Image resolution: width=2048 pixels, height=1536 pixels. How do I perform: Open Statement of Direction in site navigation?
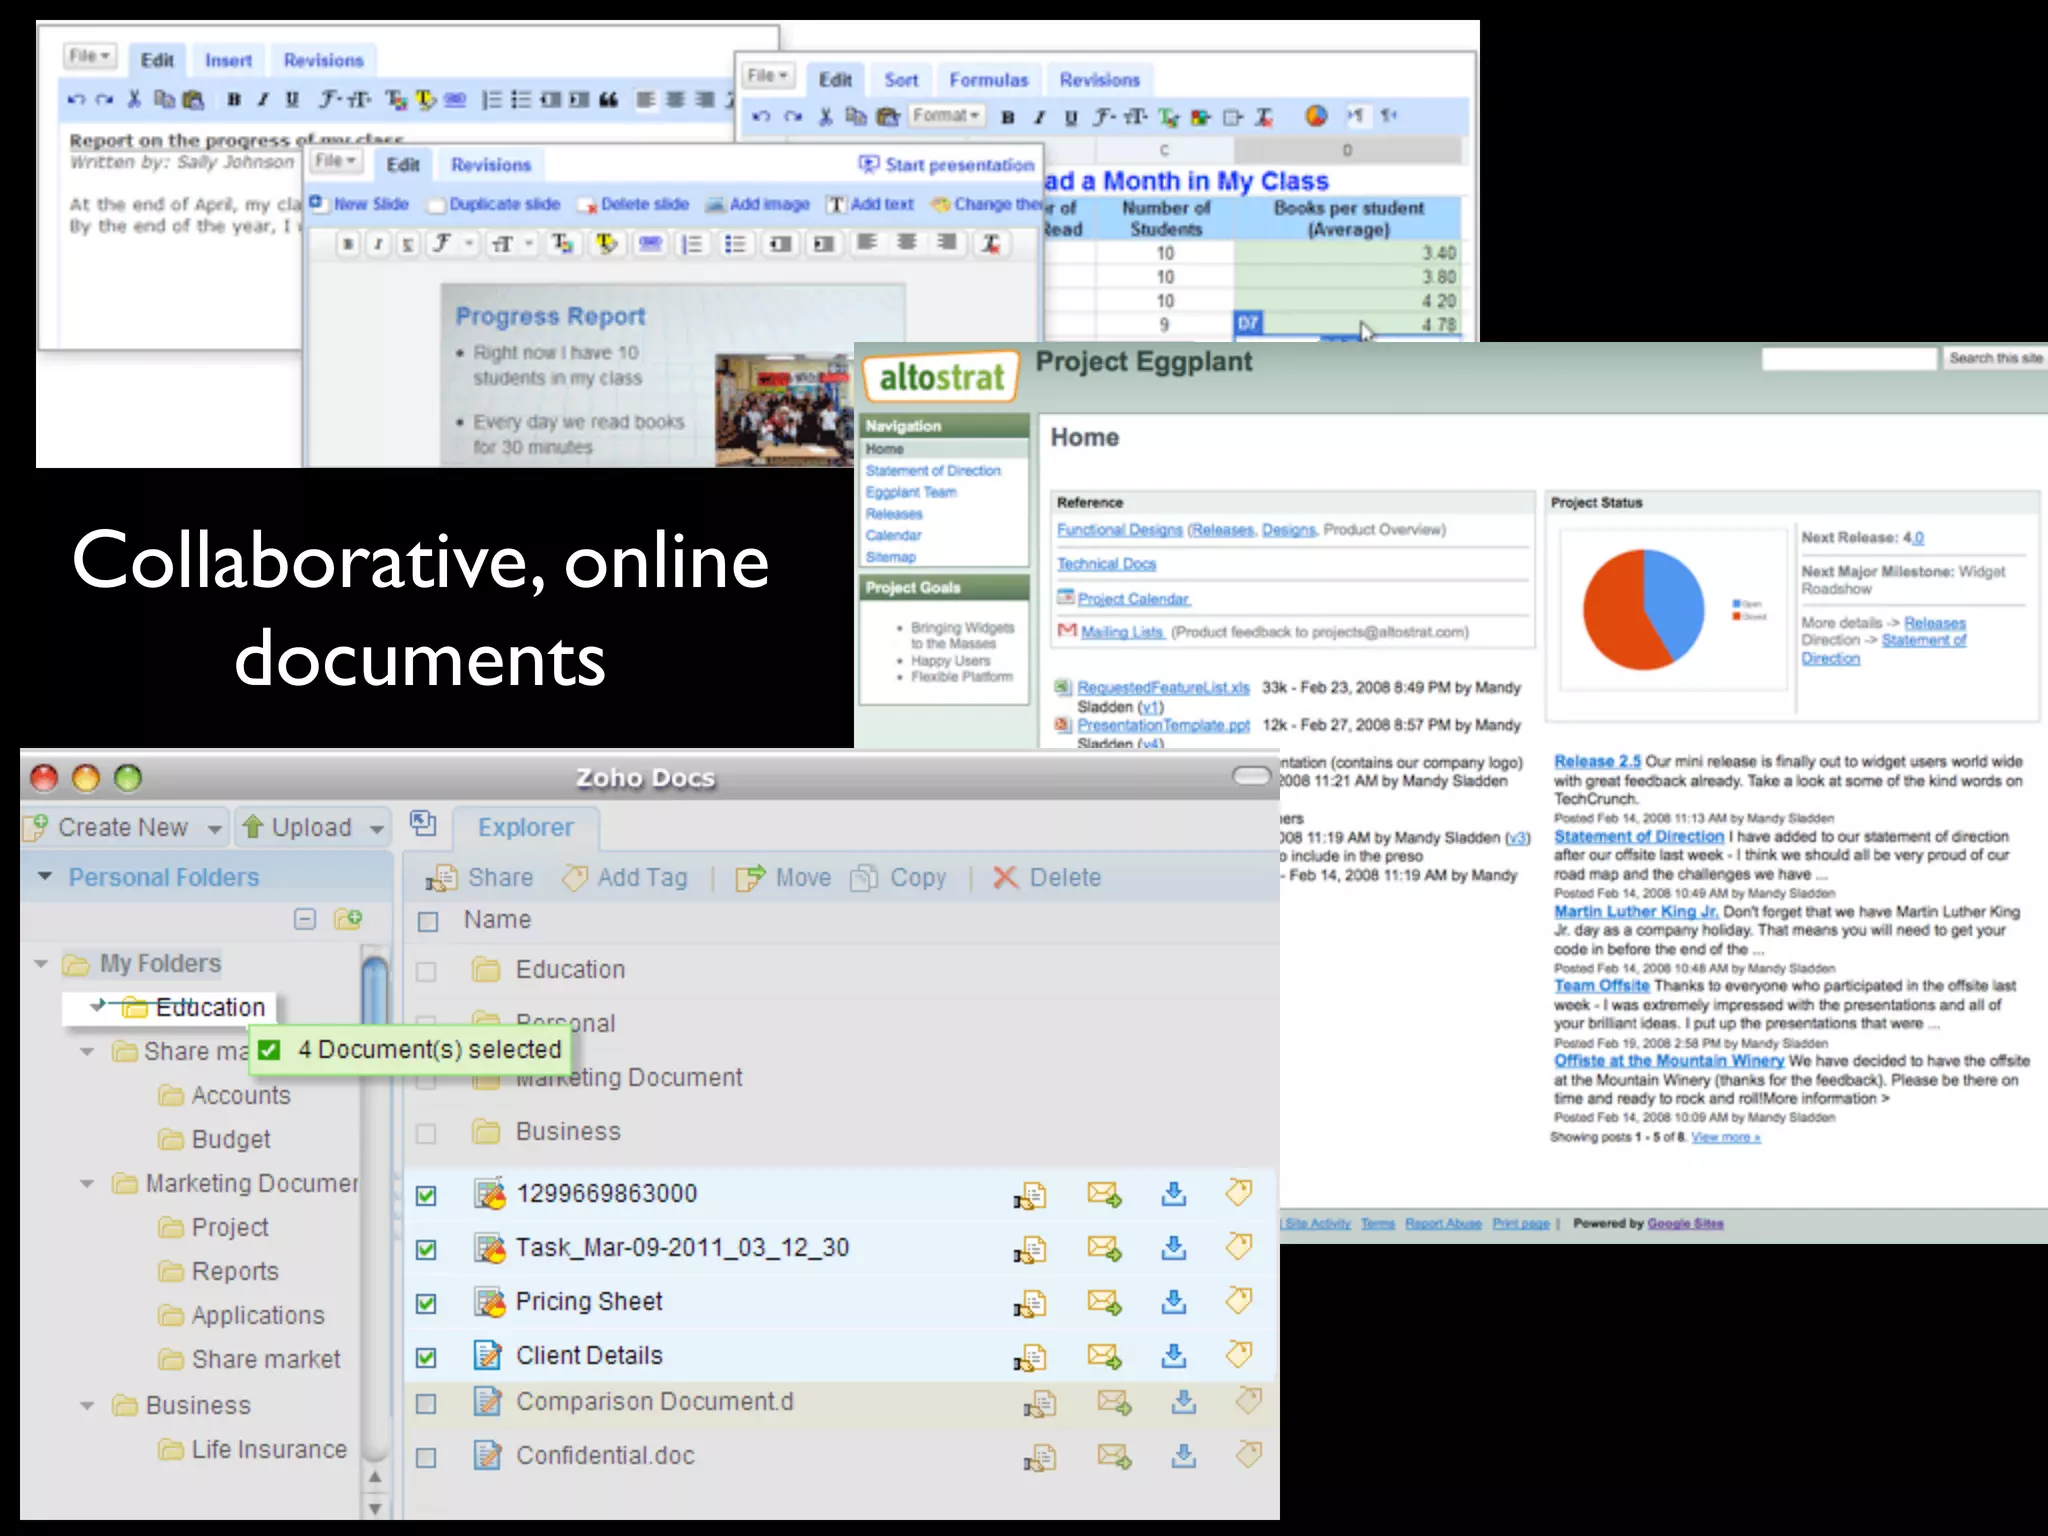[x=933, y=470]
